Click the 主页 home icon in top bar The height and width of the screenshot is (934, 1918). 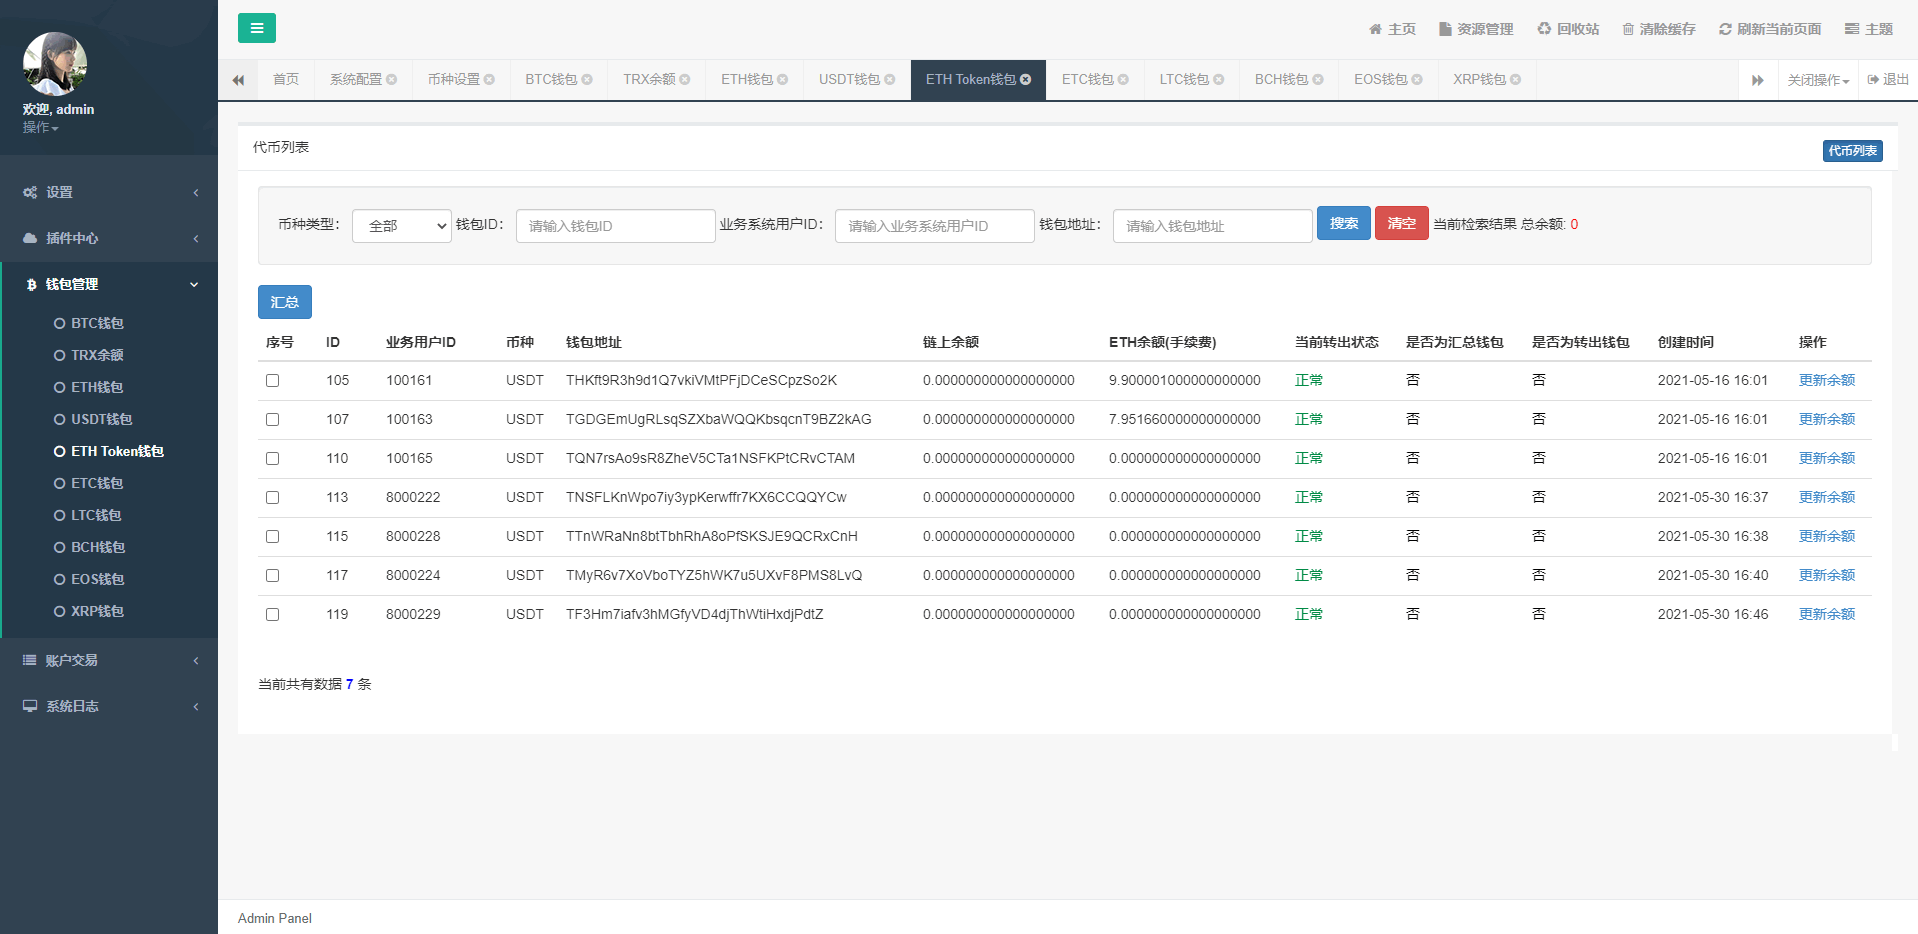tap(1375, 29)
